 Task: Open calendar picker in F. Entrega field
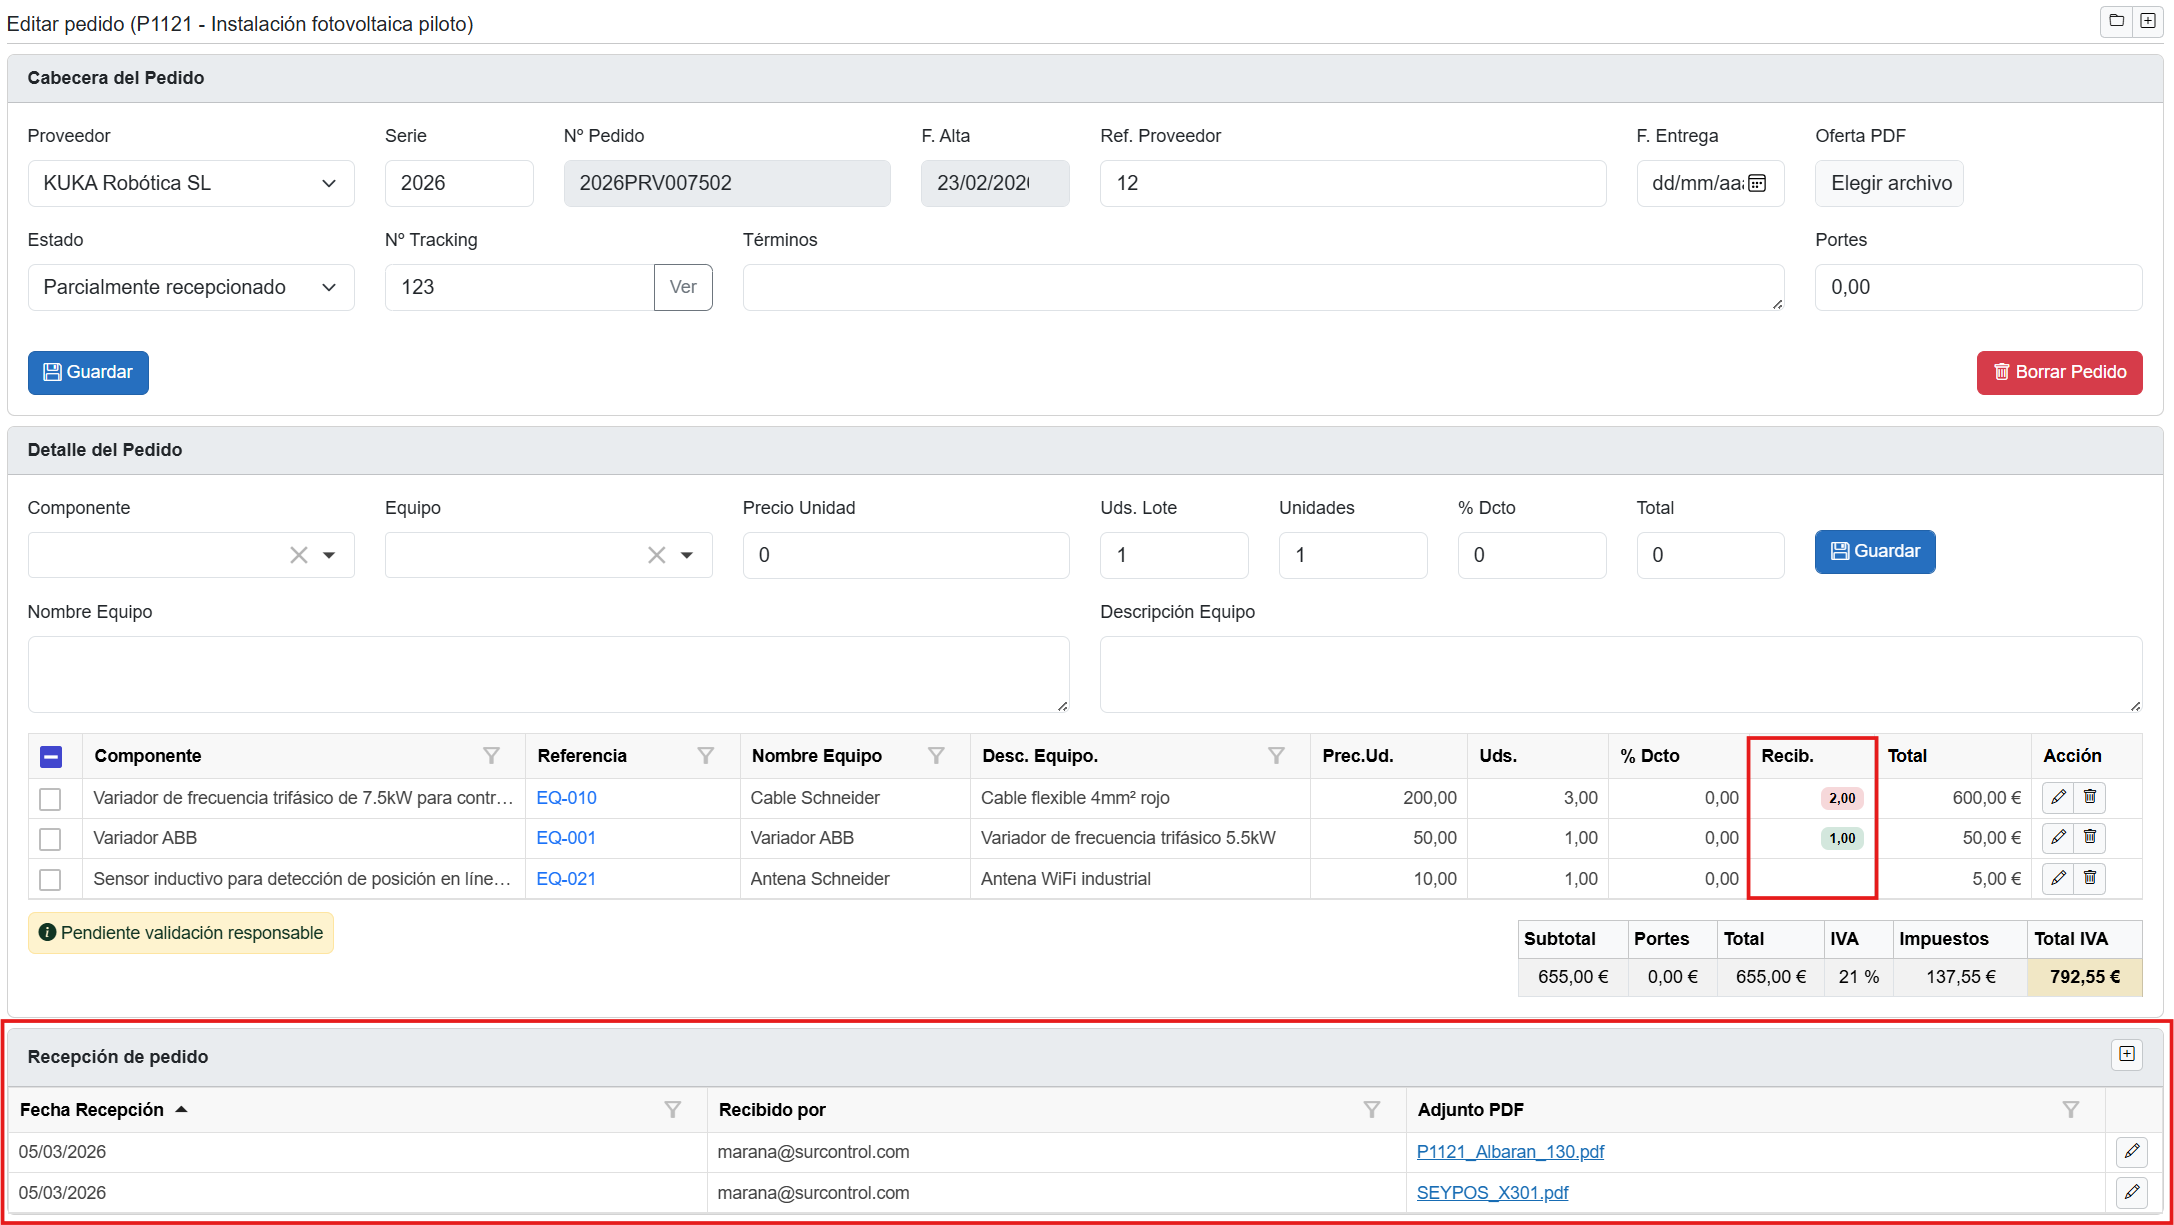tap(1757, 183)
